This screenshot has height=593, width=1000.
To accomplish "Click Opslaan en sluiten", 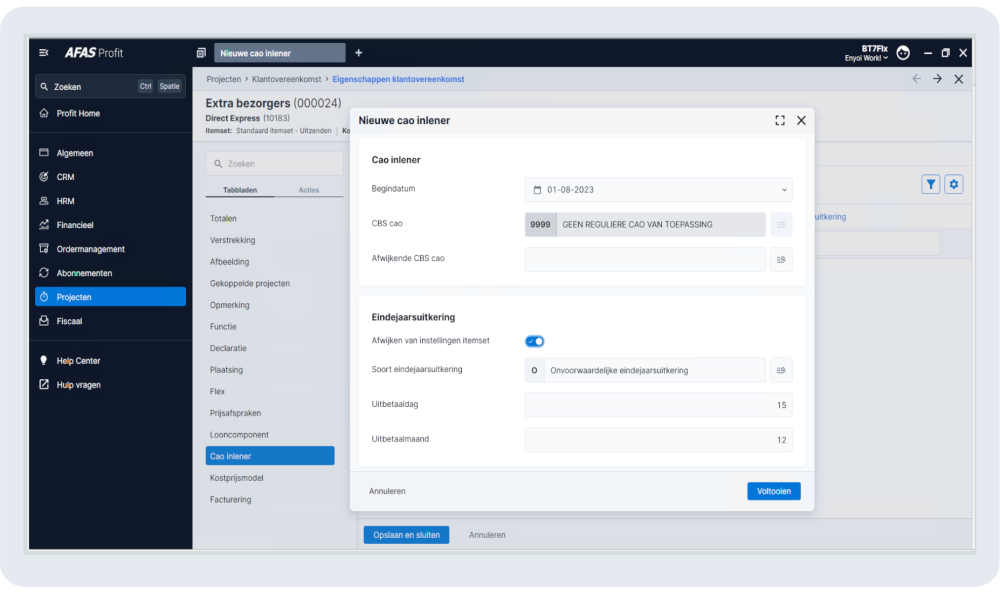I will 406,535.
